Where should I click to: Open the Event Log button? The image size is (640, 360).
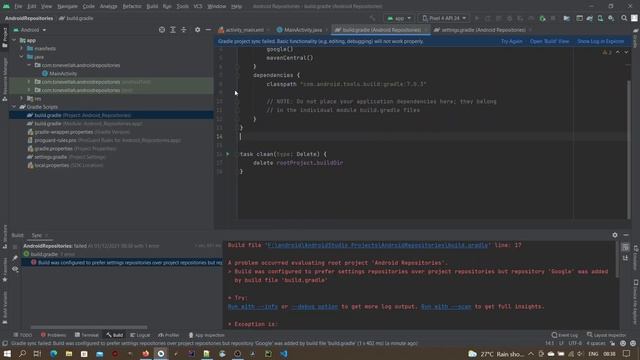pyautogui.click(x=564, y=335)
